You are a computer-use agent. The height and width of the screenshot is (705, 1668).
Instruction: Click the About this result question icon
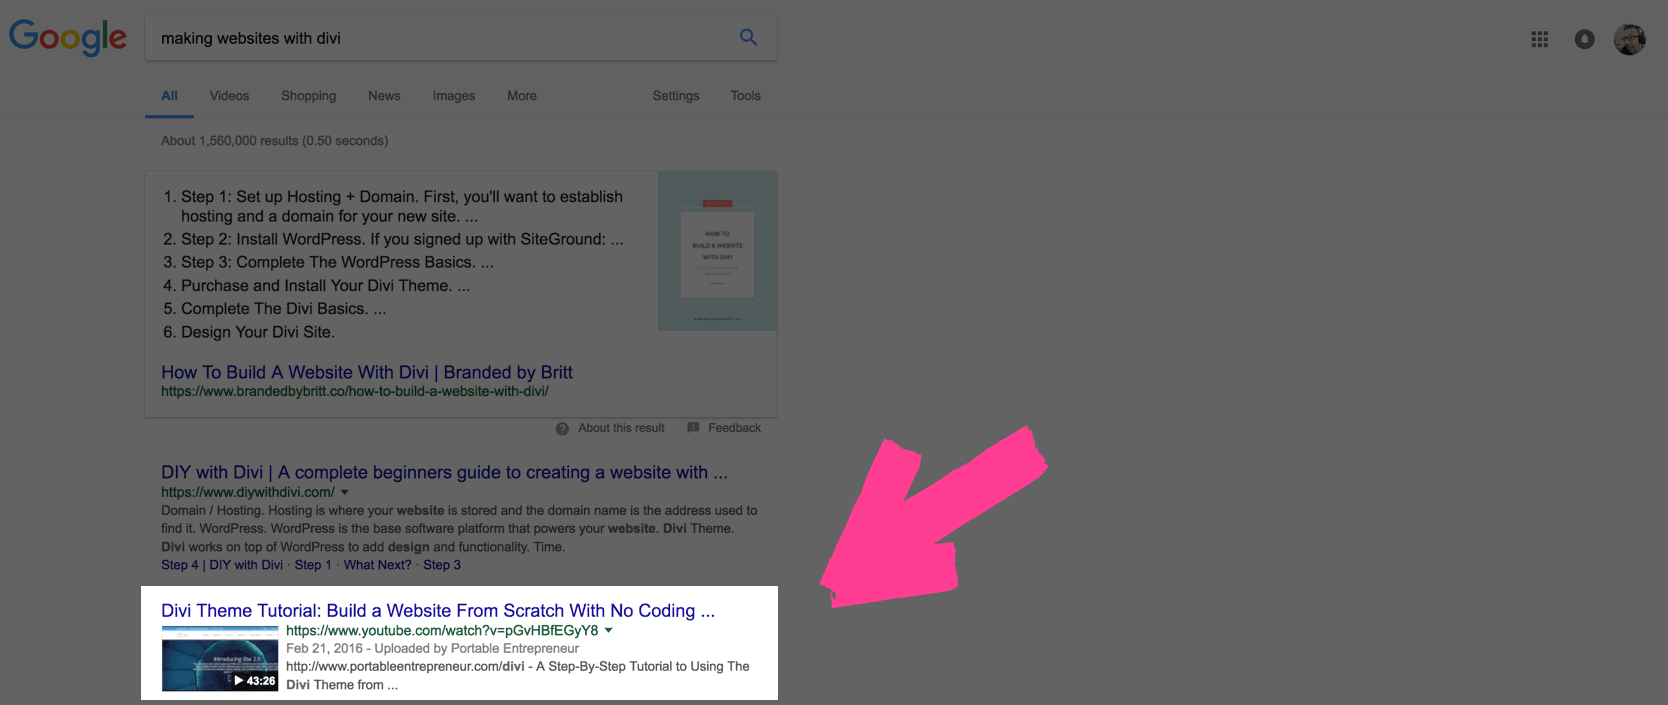tap(562, 428)
